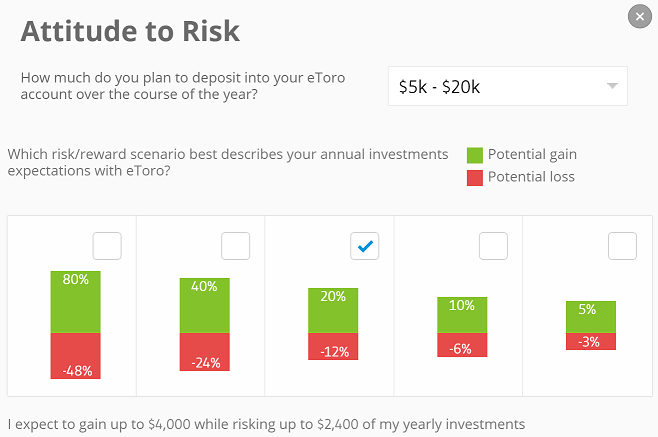658x437 pixels.
Task: Check the 10% gain scenario checkbox
Action: (x=494, y=246)
